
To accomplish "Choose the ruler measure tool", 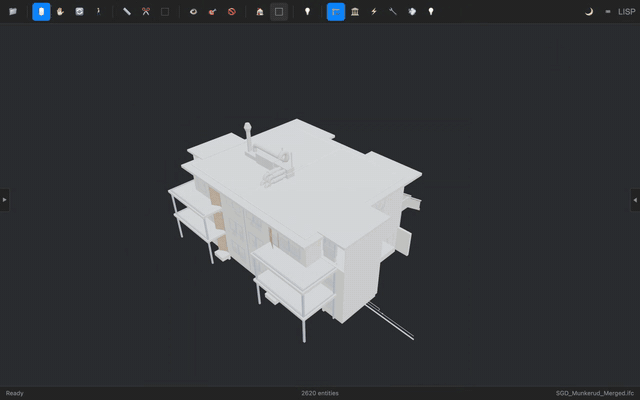I will click(x=127, y=11).
